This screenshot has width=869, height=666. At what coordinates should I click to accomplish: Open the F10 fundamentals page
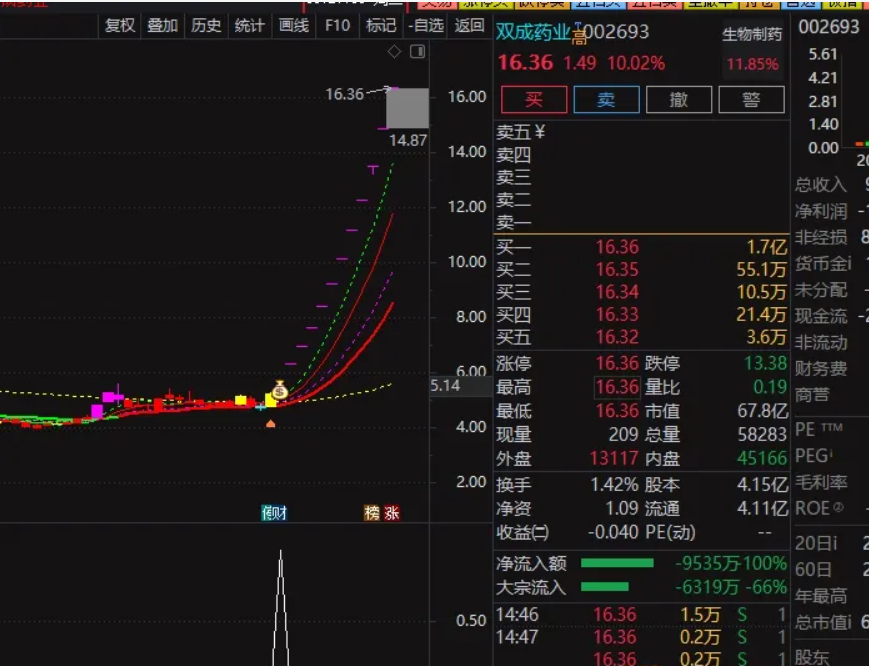(x=337, y=25)
